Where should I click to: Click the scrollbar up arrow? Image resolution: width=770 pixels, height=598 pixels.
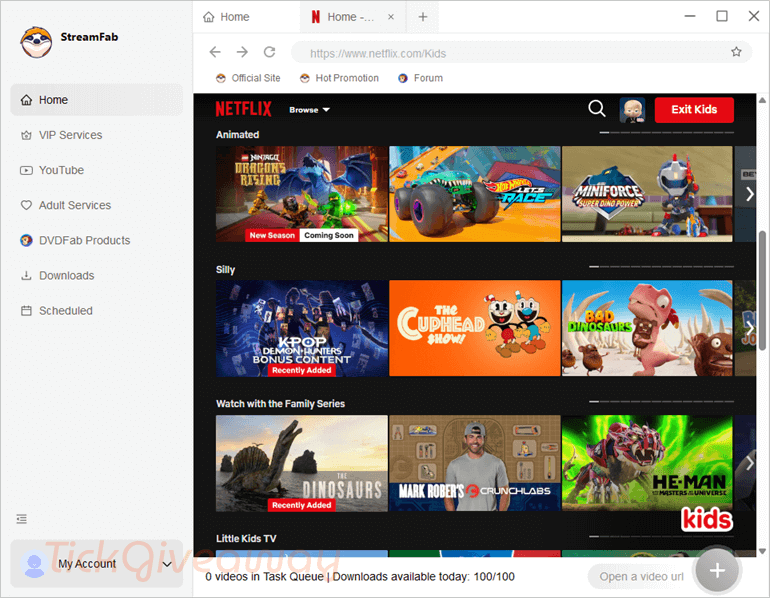[x=762, y=100]
